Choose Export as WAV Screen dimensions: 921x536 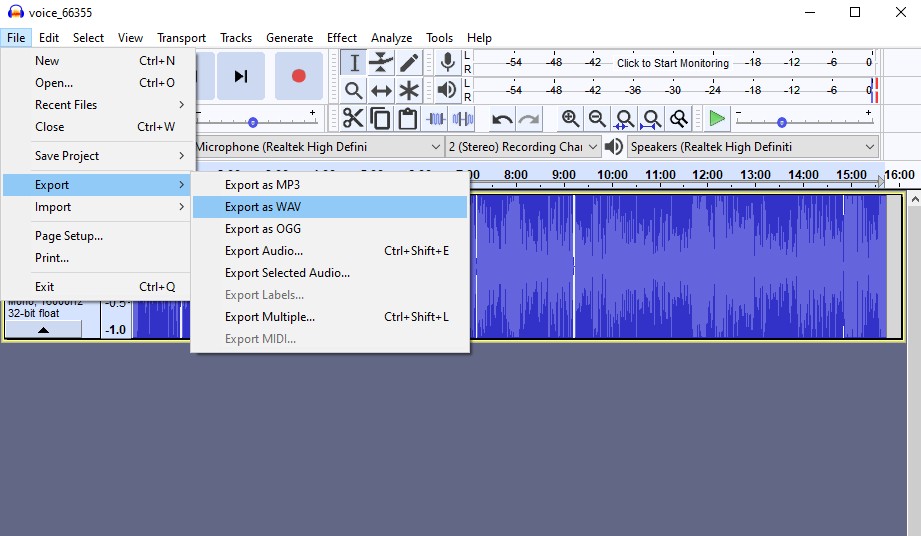click(263, 207)
